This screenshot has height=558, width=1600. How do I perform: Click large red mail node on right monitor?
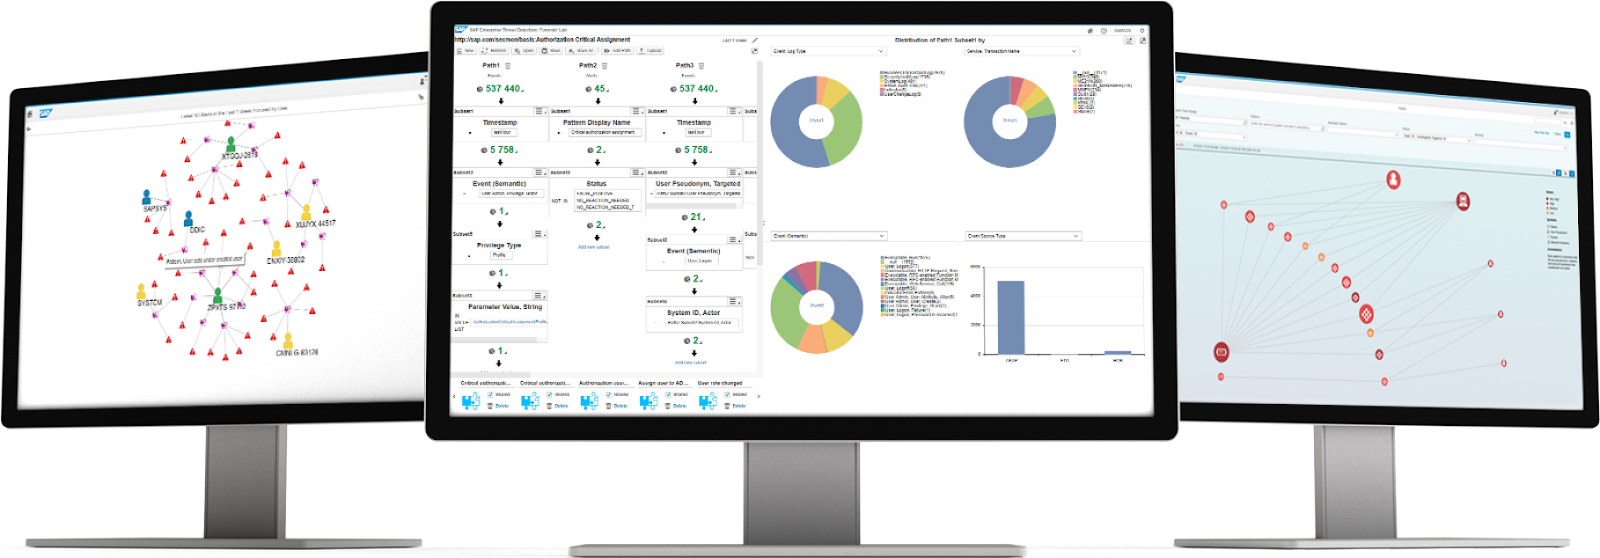[x=1221, y=351]
